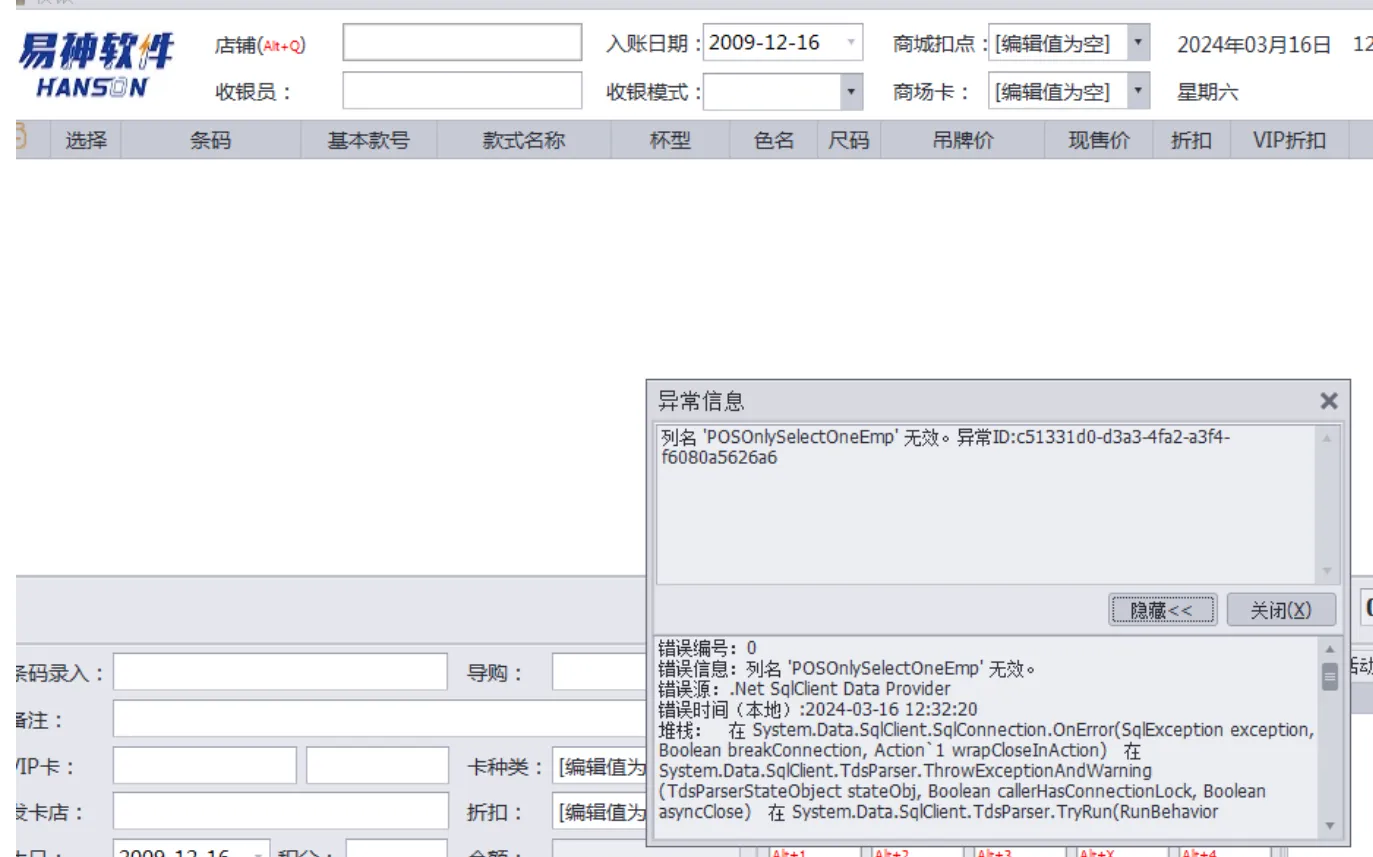The width and height of the screenshot is (1373, 857).
Task: Click the 吊牌价 column header
Action: pyautogui.click(x=962, y=141)
